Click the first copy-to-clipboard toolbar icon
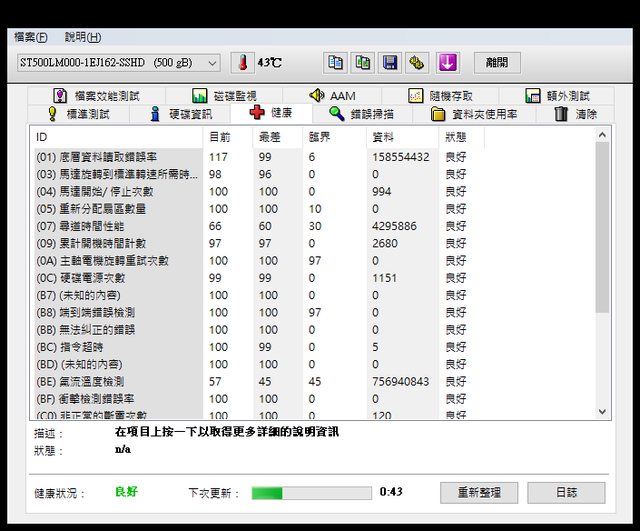The width and height of the screenshot is (640, 531). 335,62
